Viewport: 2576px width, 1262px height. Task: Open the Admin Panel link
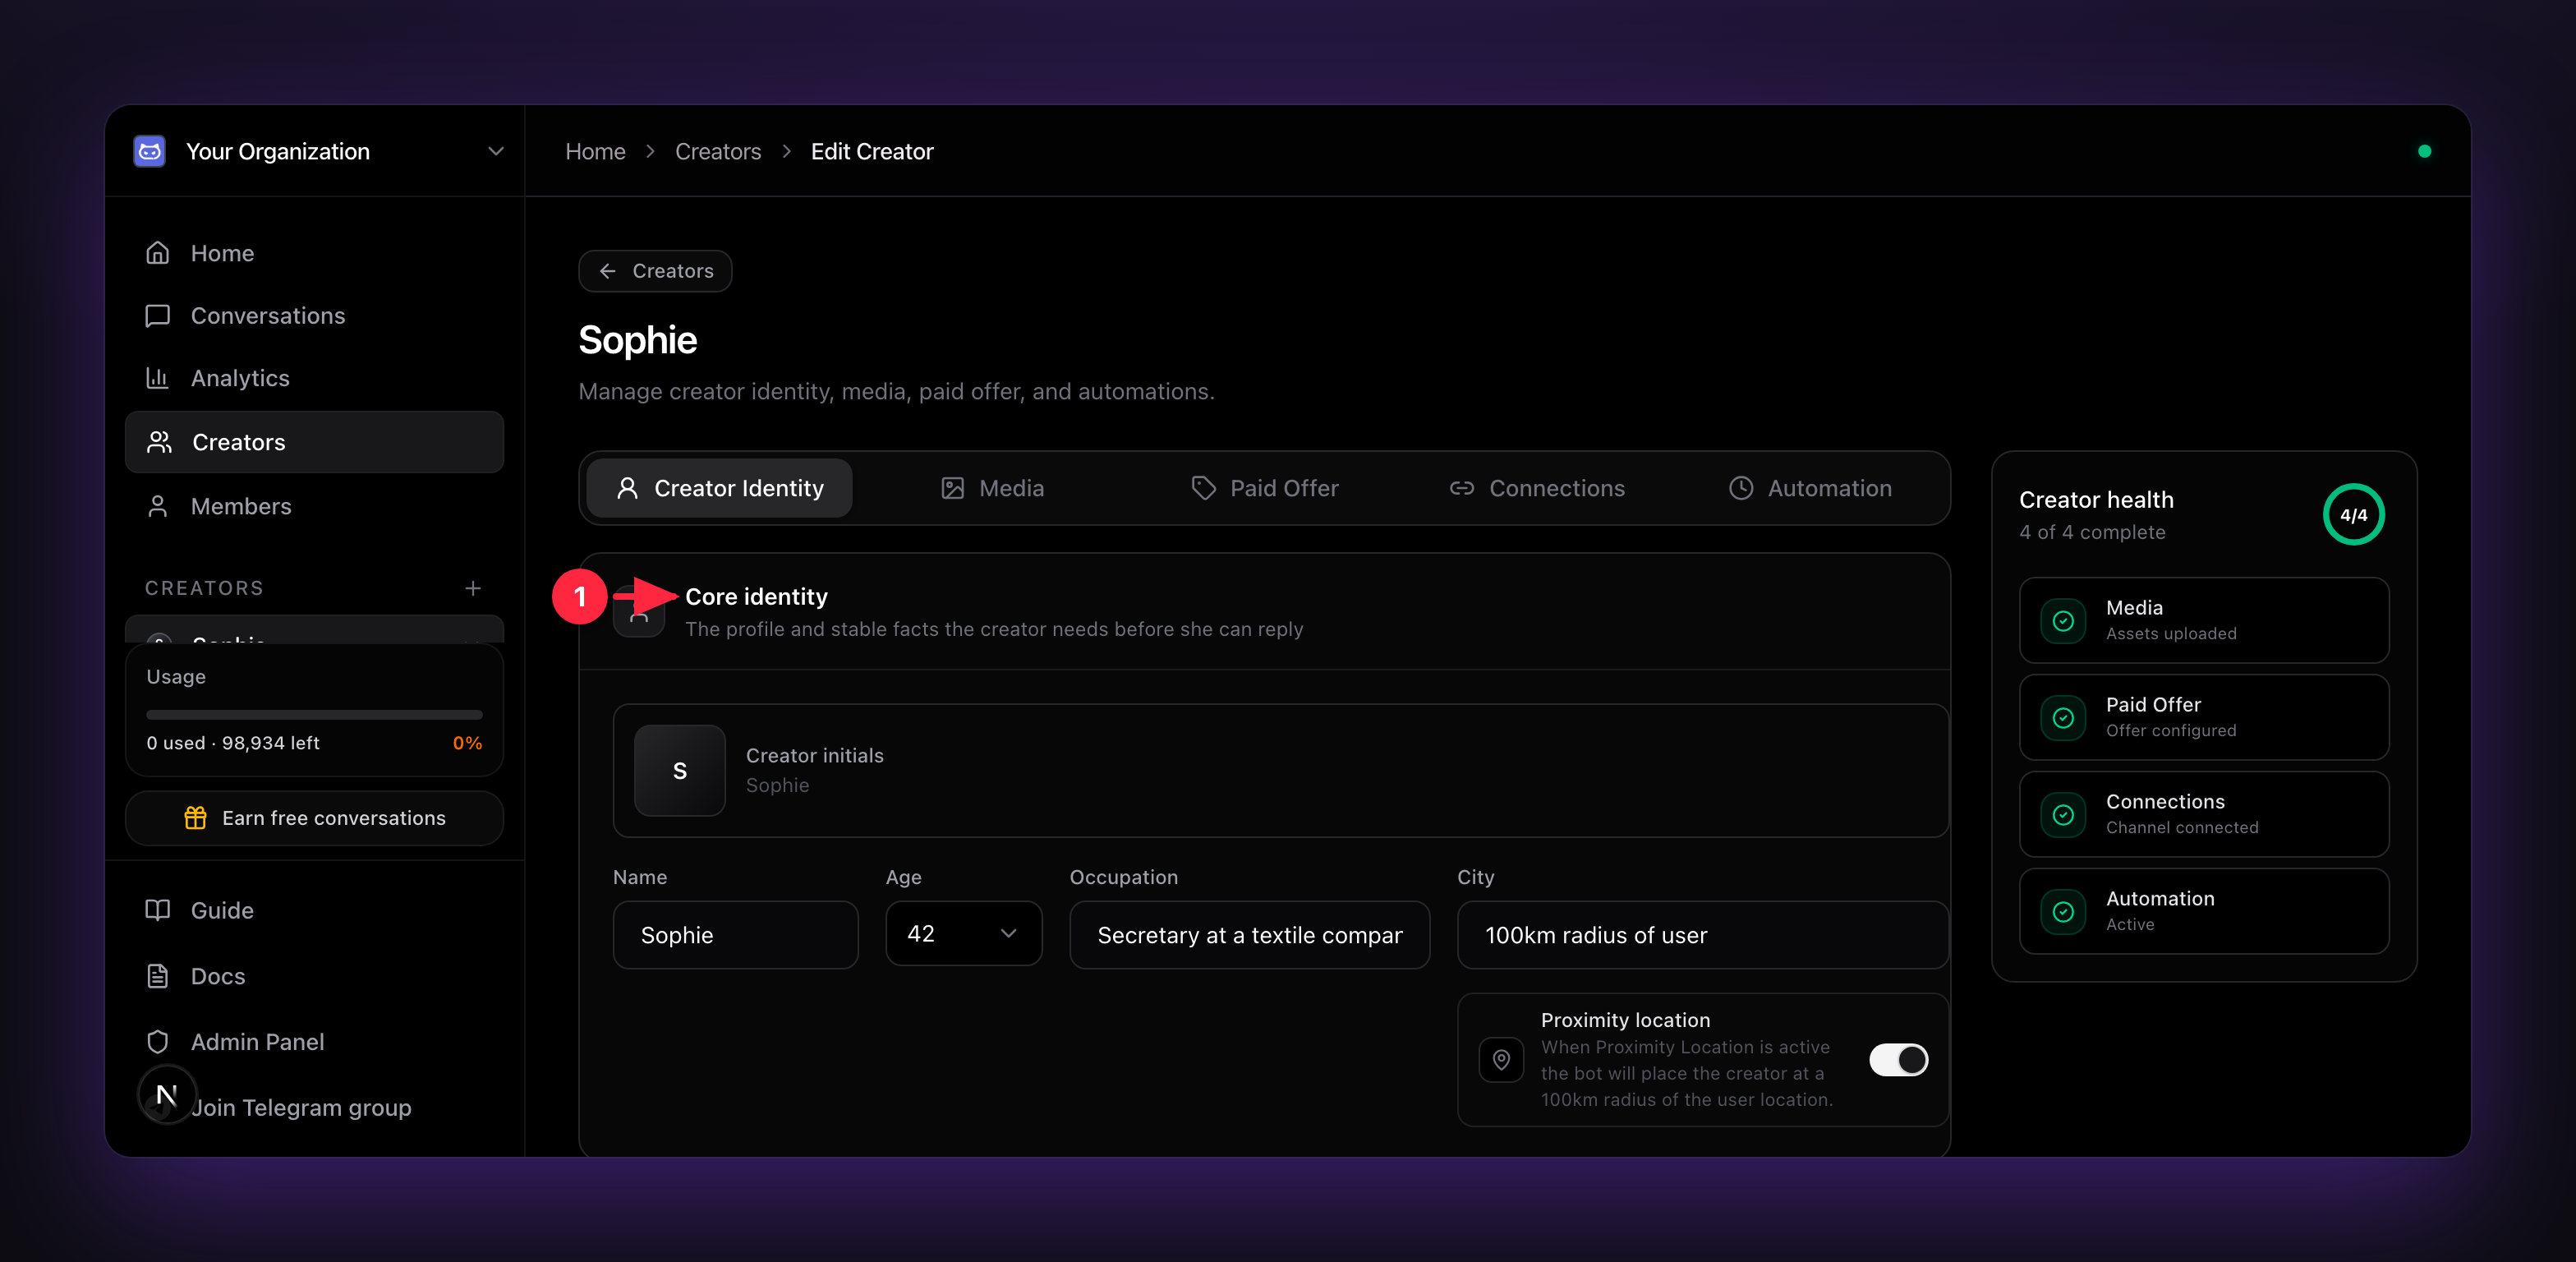(314, 1042)
